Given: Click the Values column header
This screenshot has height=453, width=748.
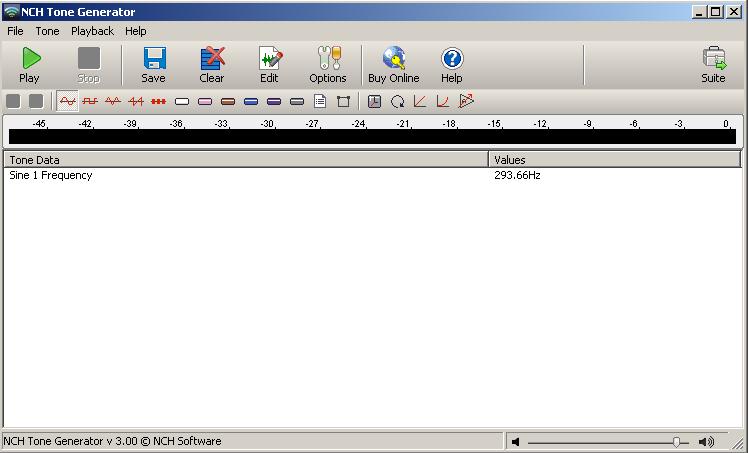Looking at the screenshot, I should coord(615,160).
